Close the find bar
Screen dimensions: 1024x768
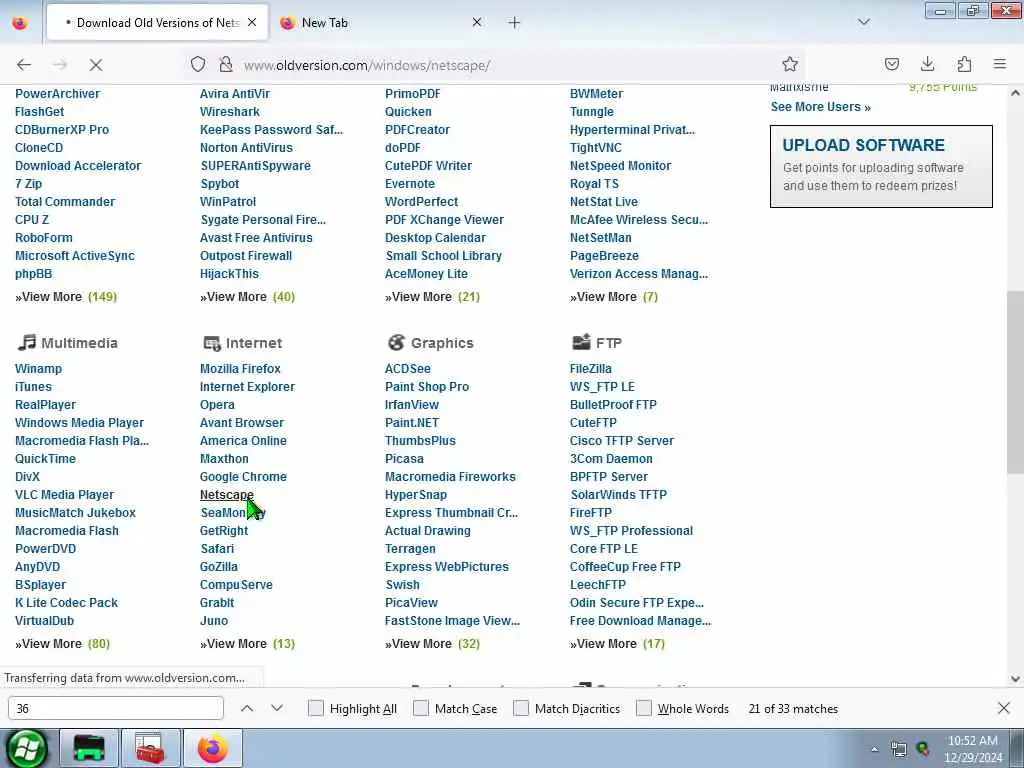click(1004, 708)
